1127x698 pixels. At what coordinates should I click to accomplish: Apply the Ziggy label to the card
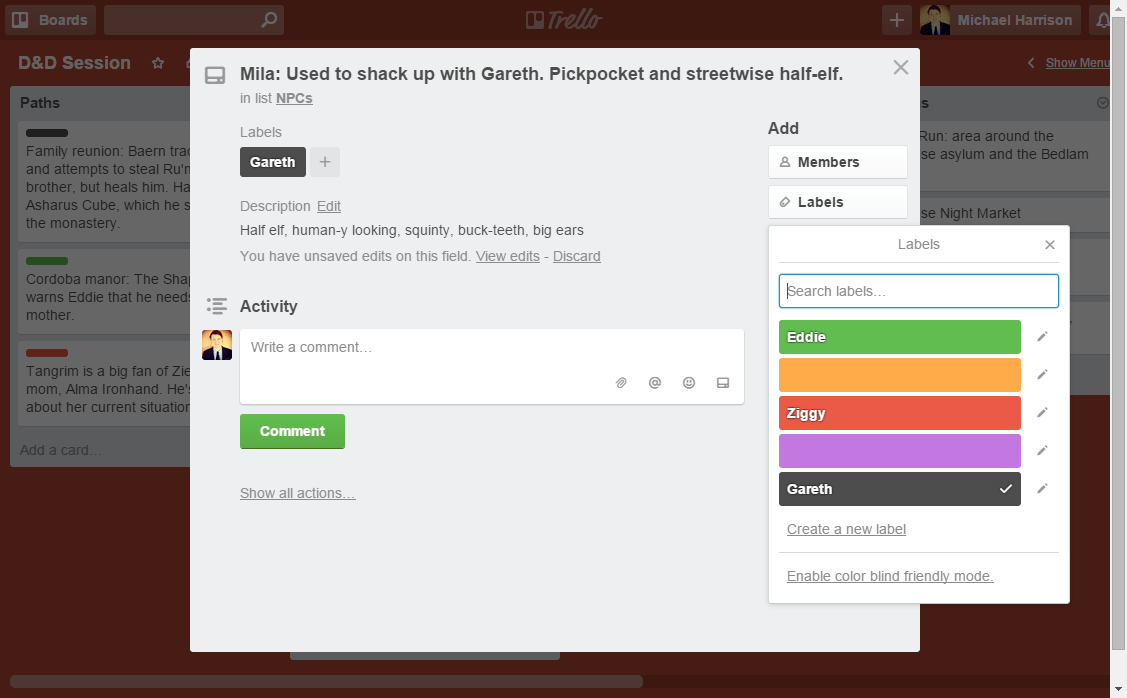(899, 412)
